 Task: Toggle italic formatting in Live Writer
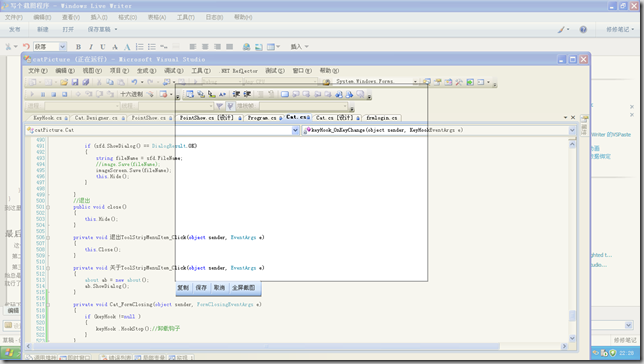(91, 47)
